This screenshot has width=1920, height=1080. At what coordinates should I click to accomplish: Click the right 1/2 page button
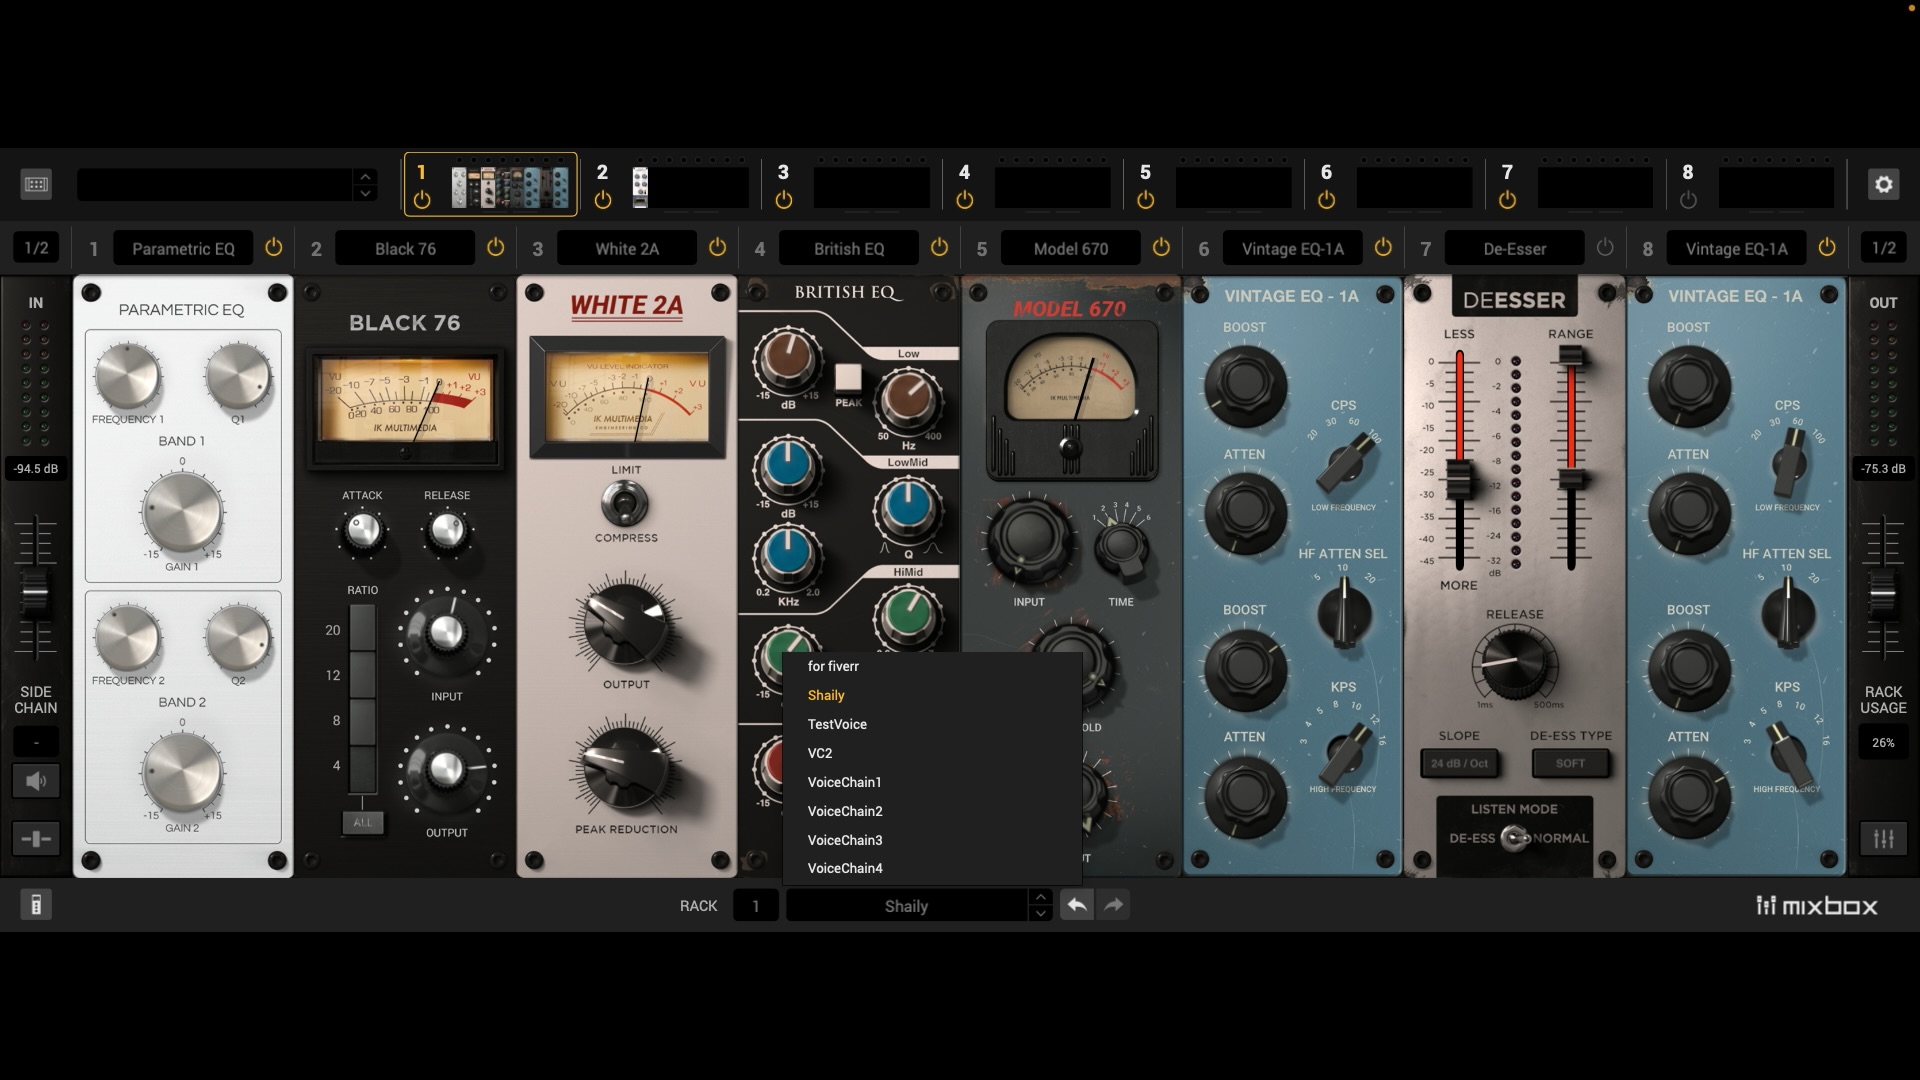pyautogui.click(x=1884, y=248)
